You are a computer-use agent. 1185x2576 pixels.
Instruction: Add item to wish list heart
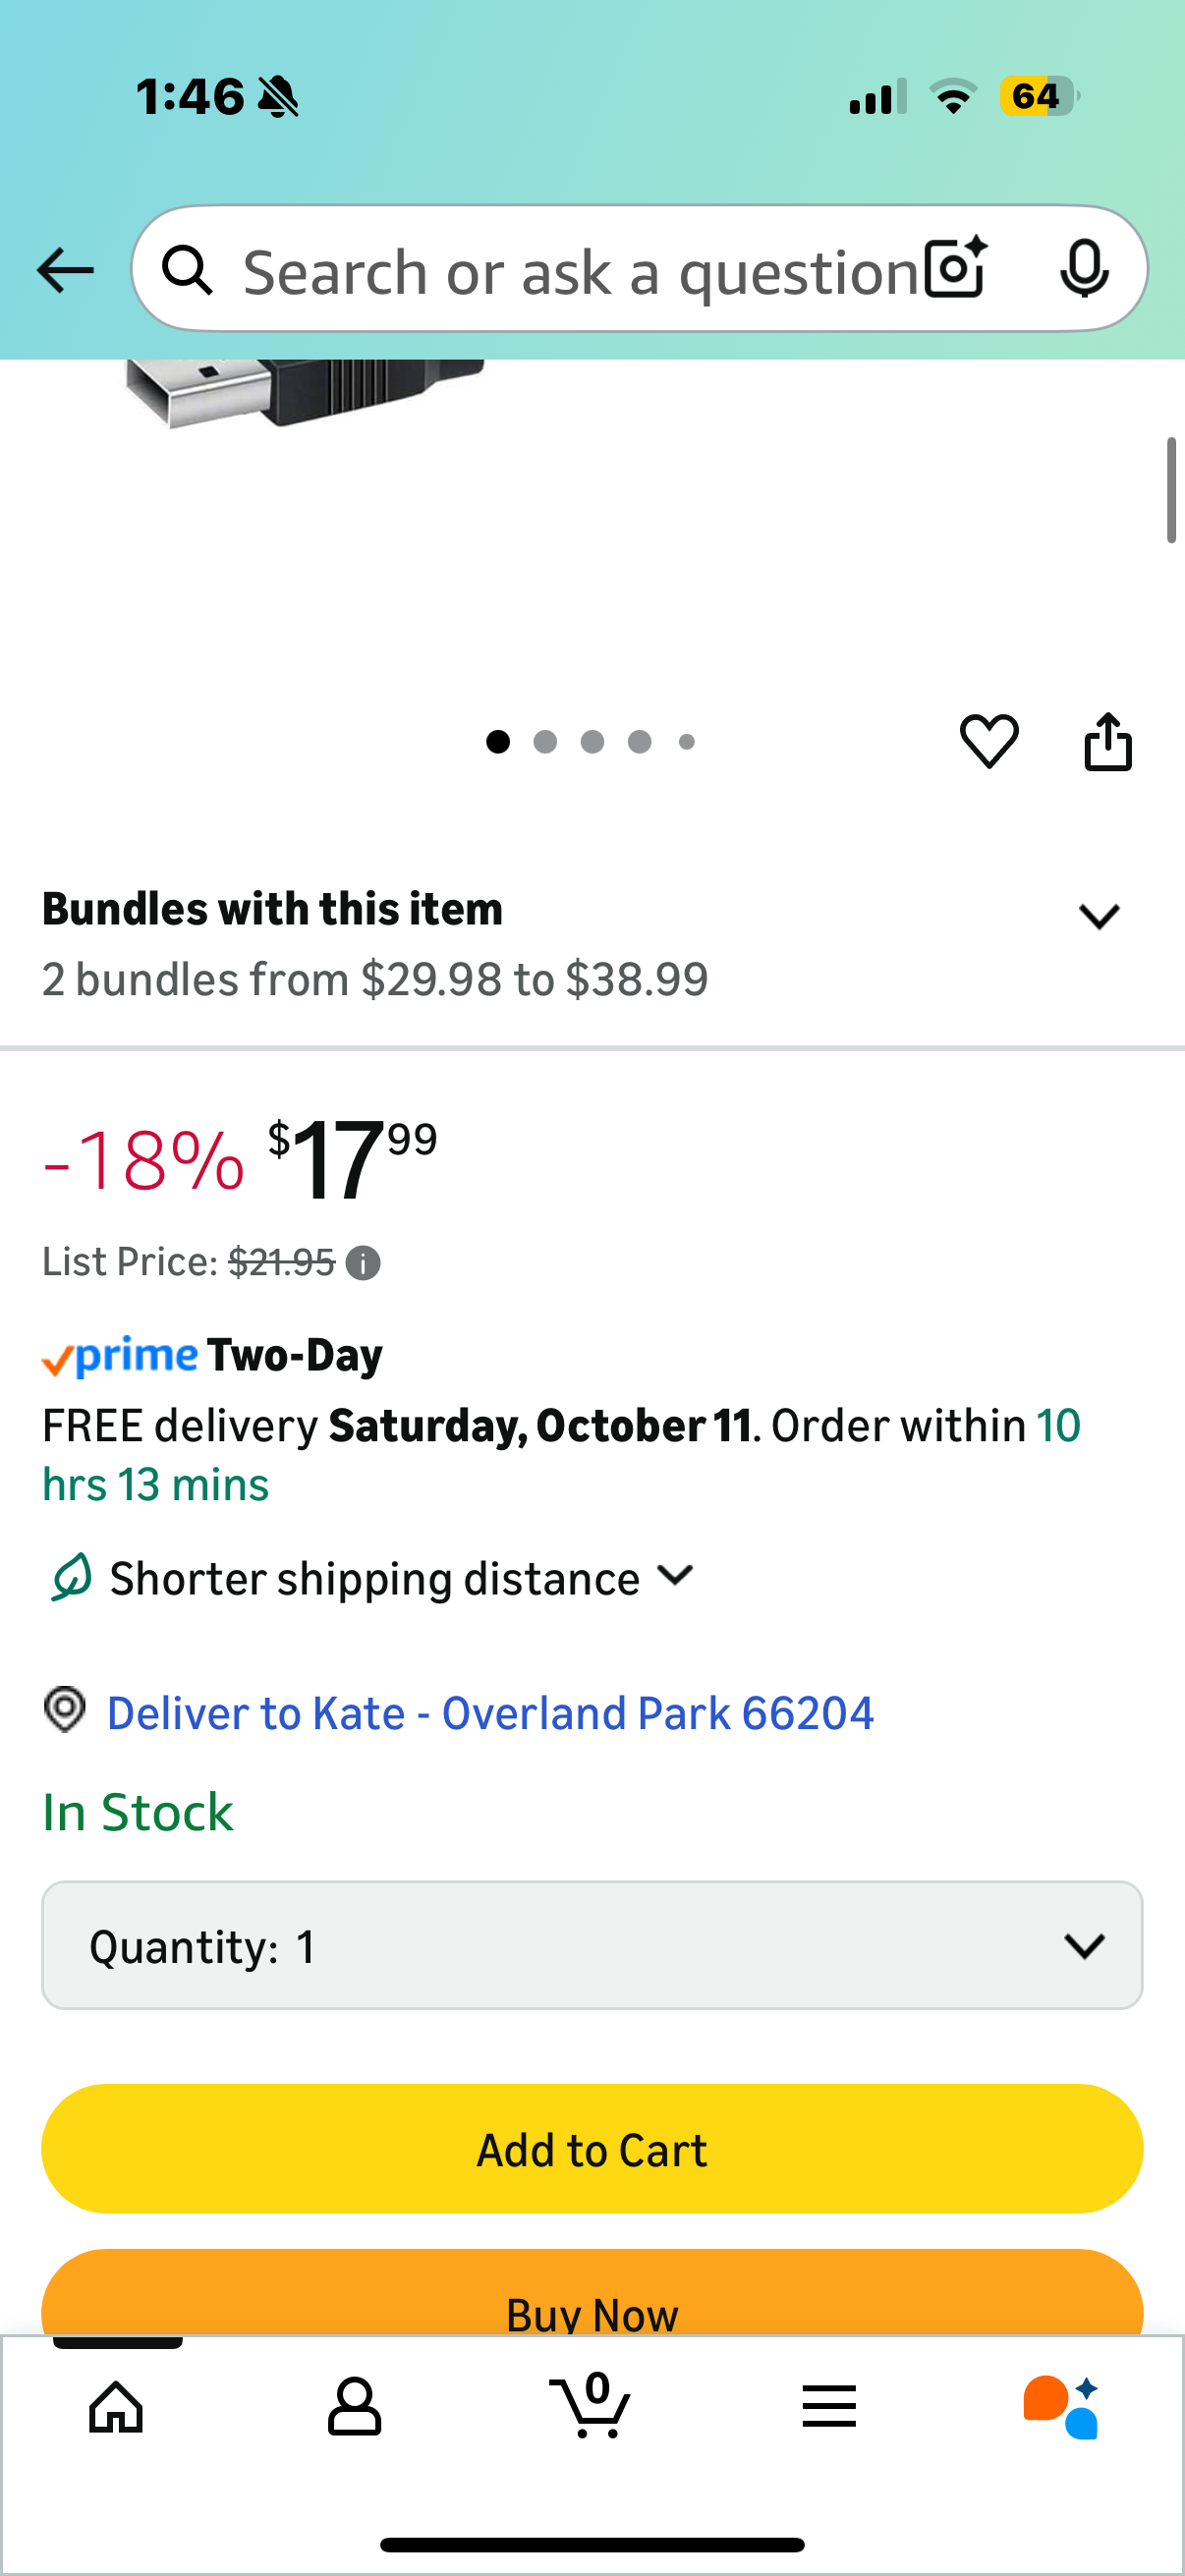[989, 741]
